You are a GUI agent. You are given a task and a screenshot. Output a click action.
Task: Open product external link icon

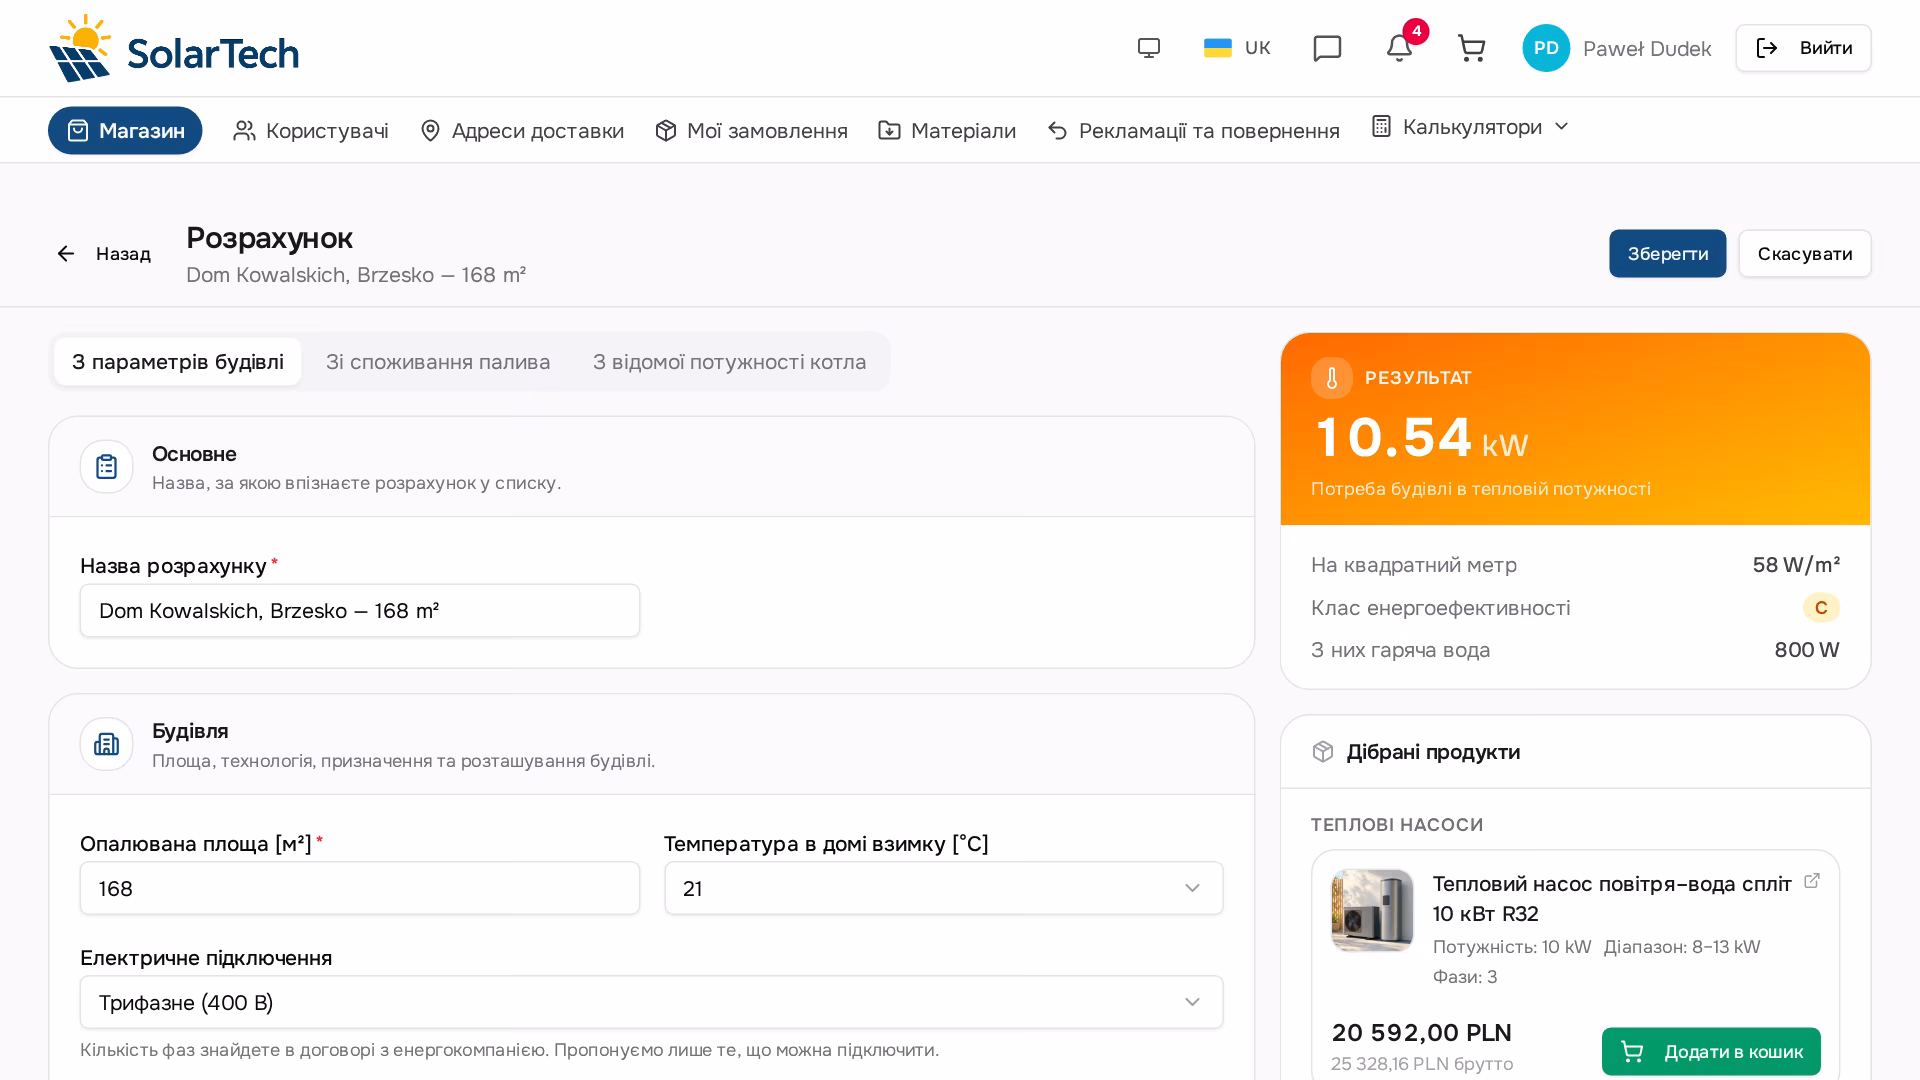pos(1812,881)
